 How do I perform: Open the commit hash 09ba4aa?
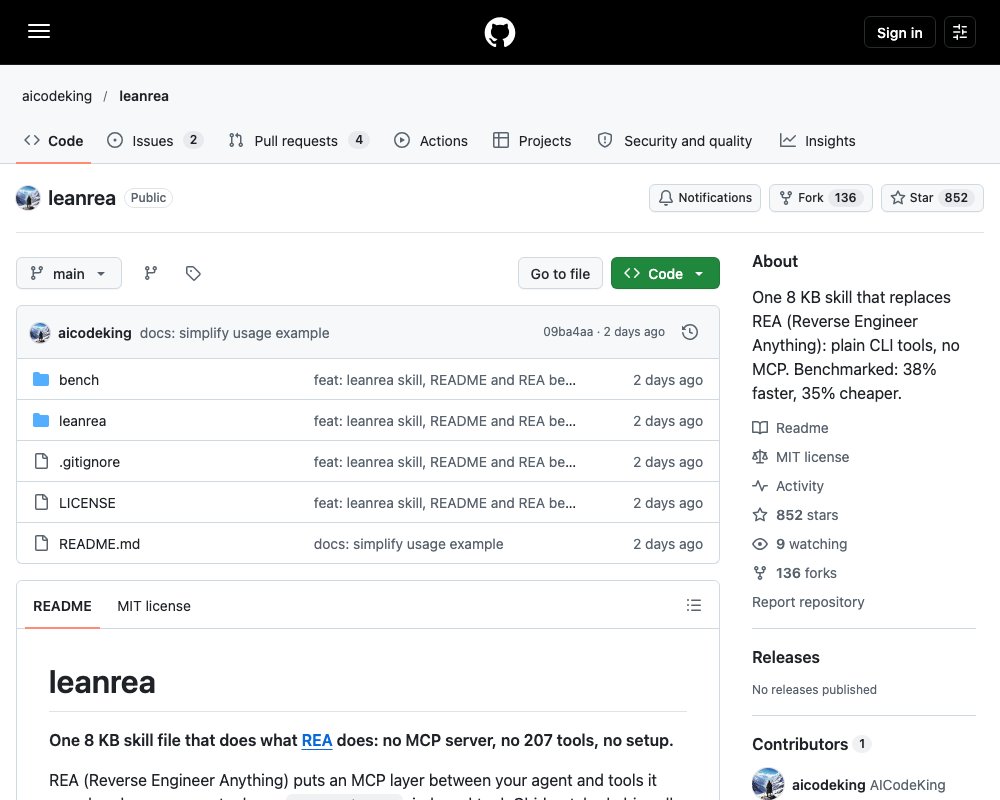click(x=568, y=332)
